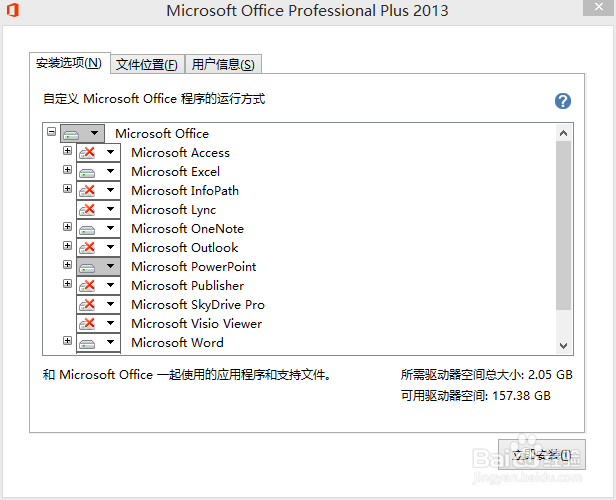Click Microsoft Visio Viewer install icon
The width and height of the screenshot is (616, 500).
pyautogui.click(x=88, y=324)
